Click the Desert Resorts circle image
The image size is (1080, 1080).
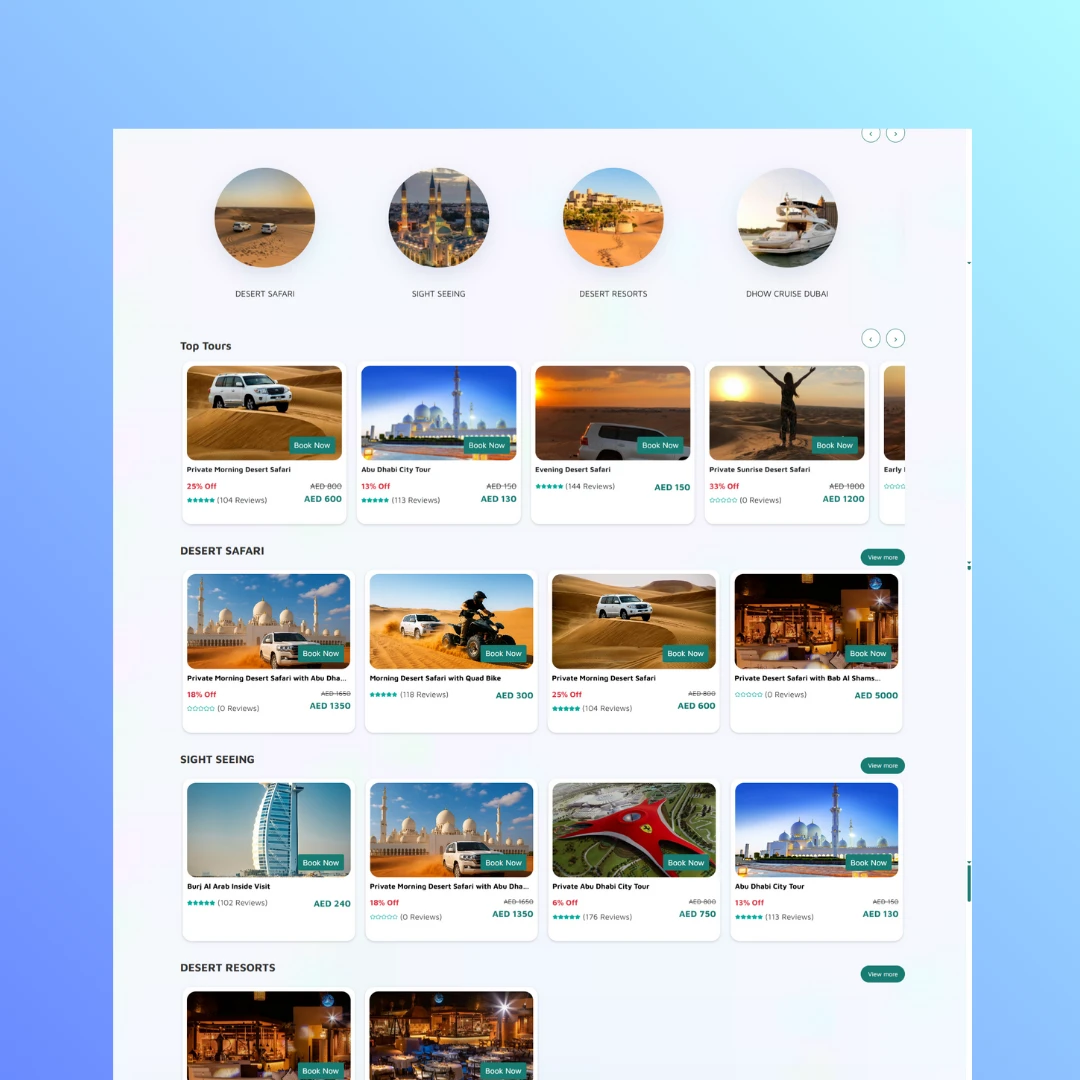(613, 218)
